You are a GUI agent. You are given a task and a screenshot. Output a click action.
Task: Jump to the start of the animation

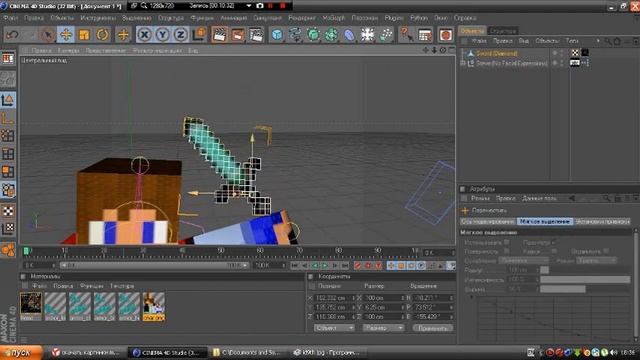(x=295, y=266)
